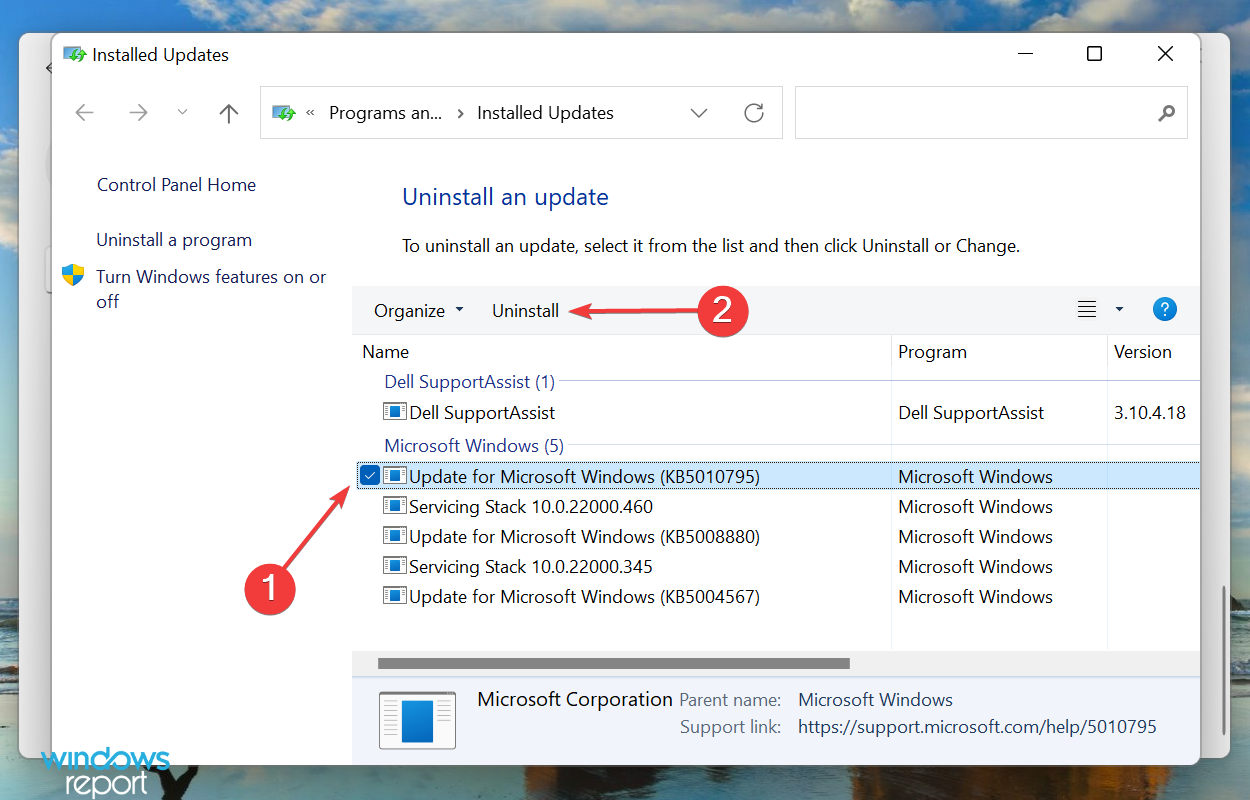Select the Programs breadcrumb in address bar

coord(386,112)
